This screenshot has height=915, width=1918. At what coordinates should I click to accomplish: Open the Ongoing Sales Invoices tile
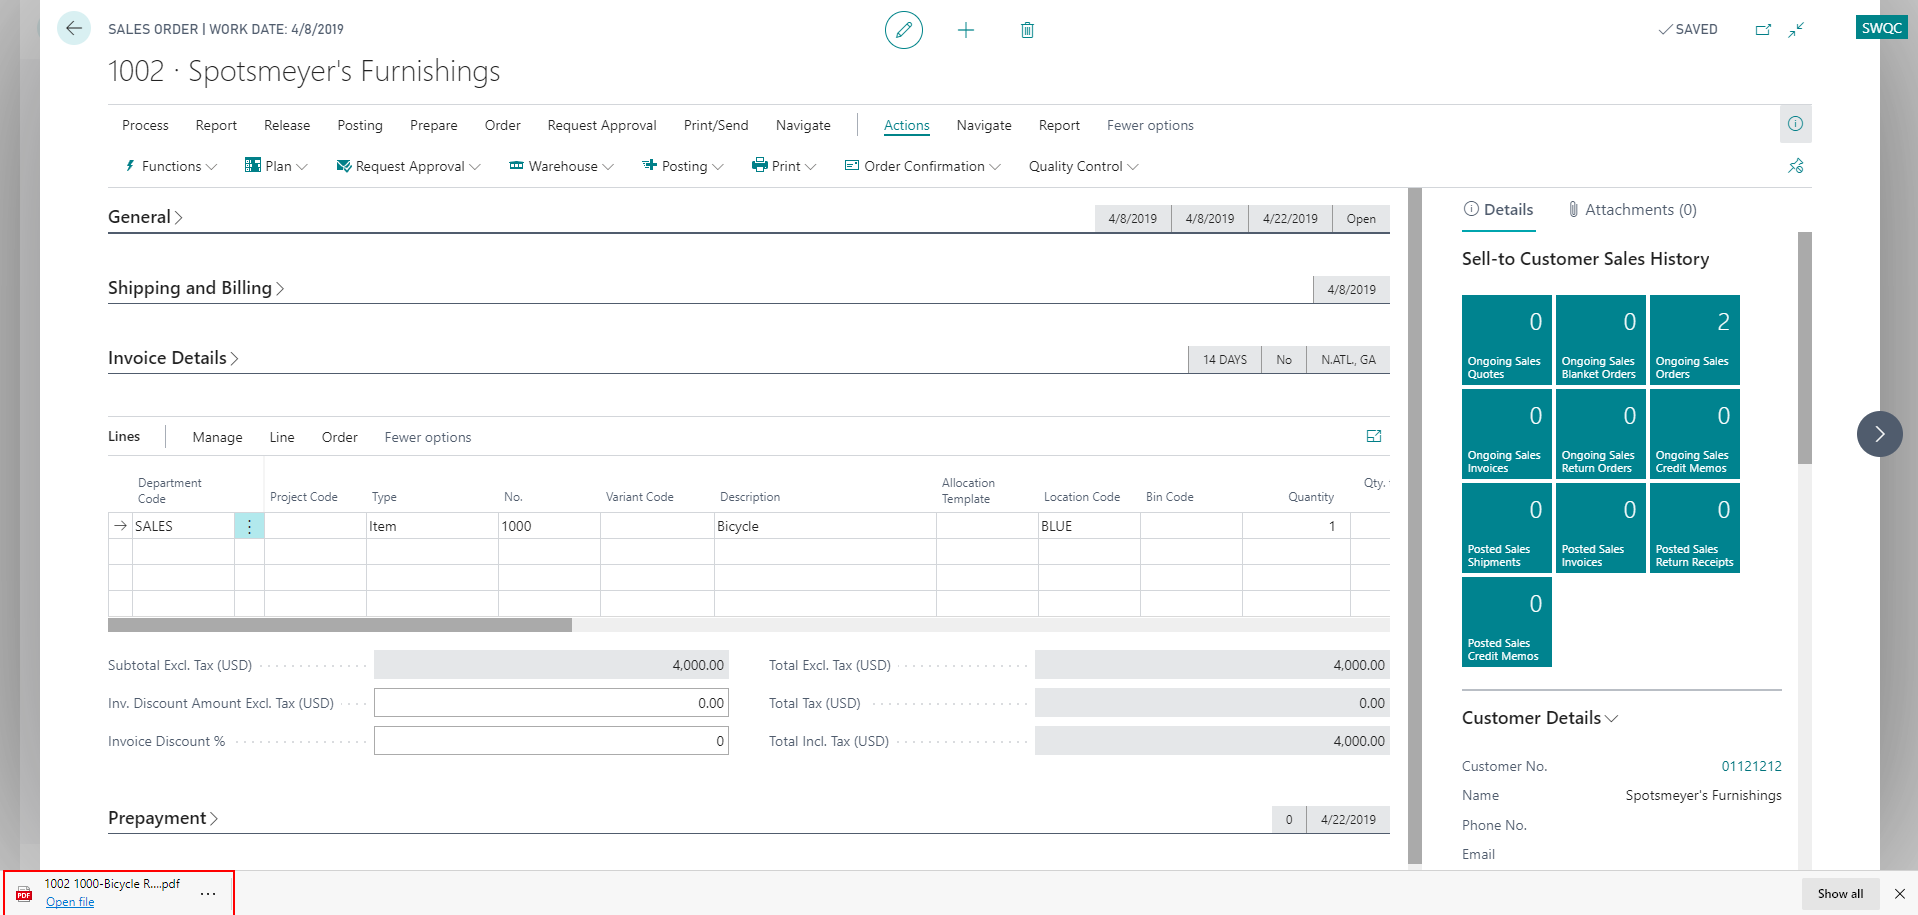[x=1507, y=434]
